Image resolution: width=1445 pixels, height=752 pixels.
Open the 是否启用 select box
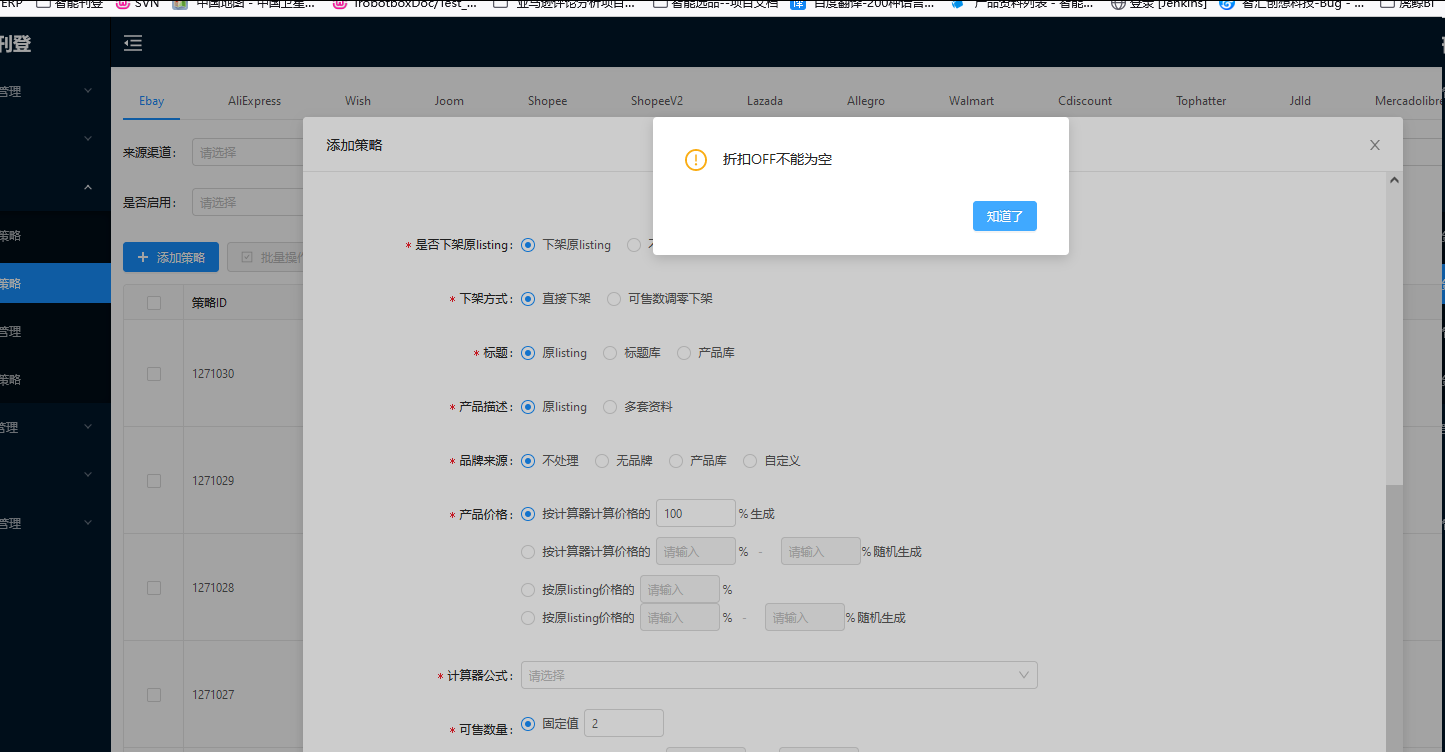247,202
